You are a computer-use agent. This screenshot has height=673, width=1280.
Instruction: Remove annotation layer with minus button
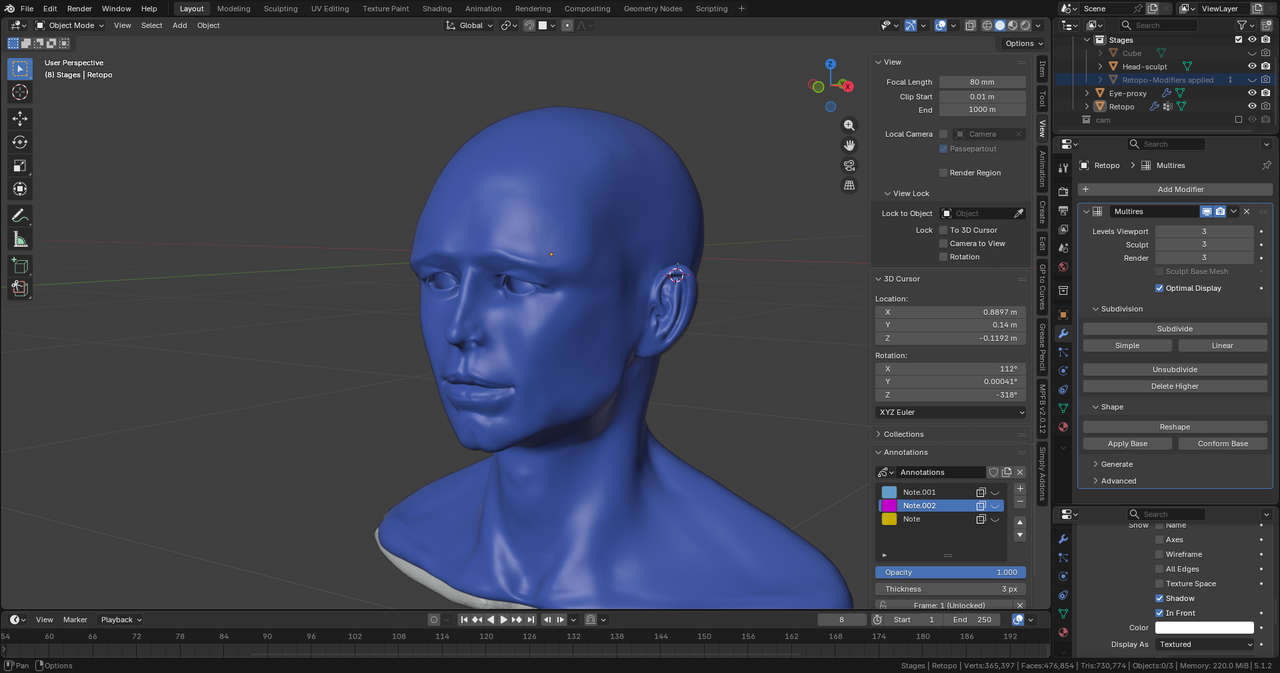click(1020, 502)
